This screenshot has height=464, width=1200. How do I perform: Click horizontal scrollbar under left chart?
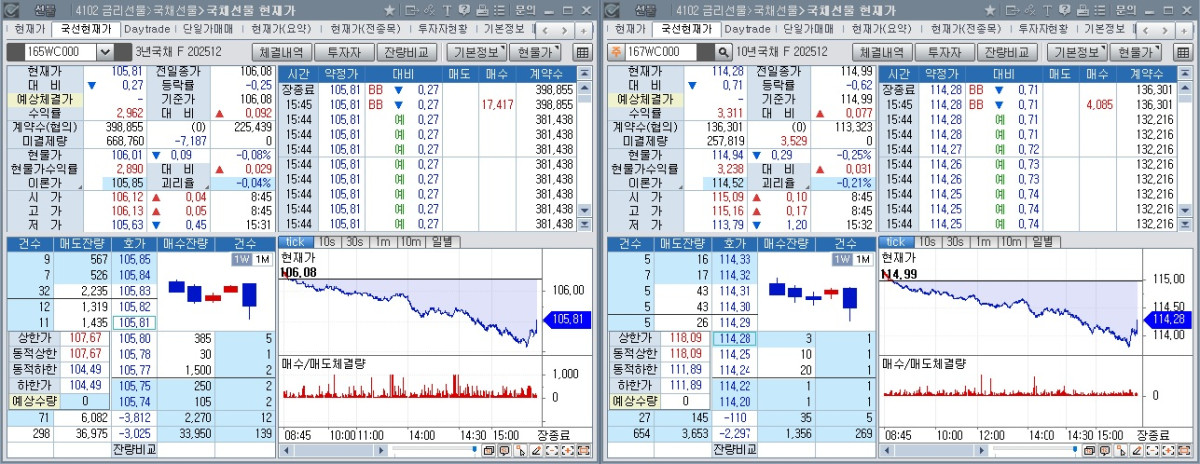point(334,450)
